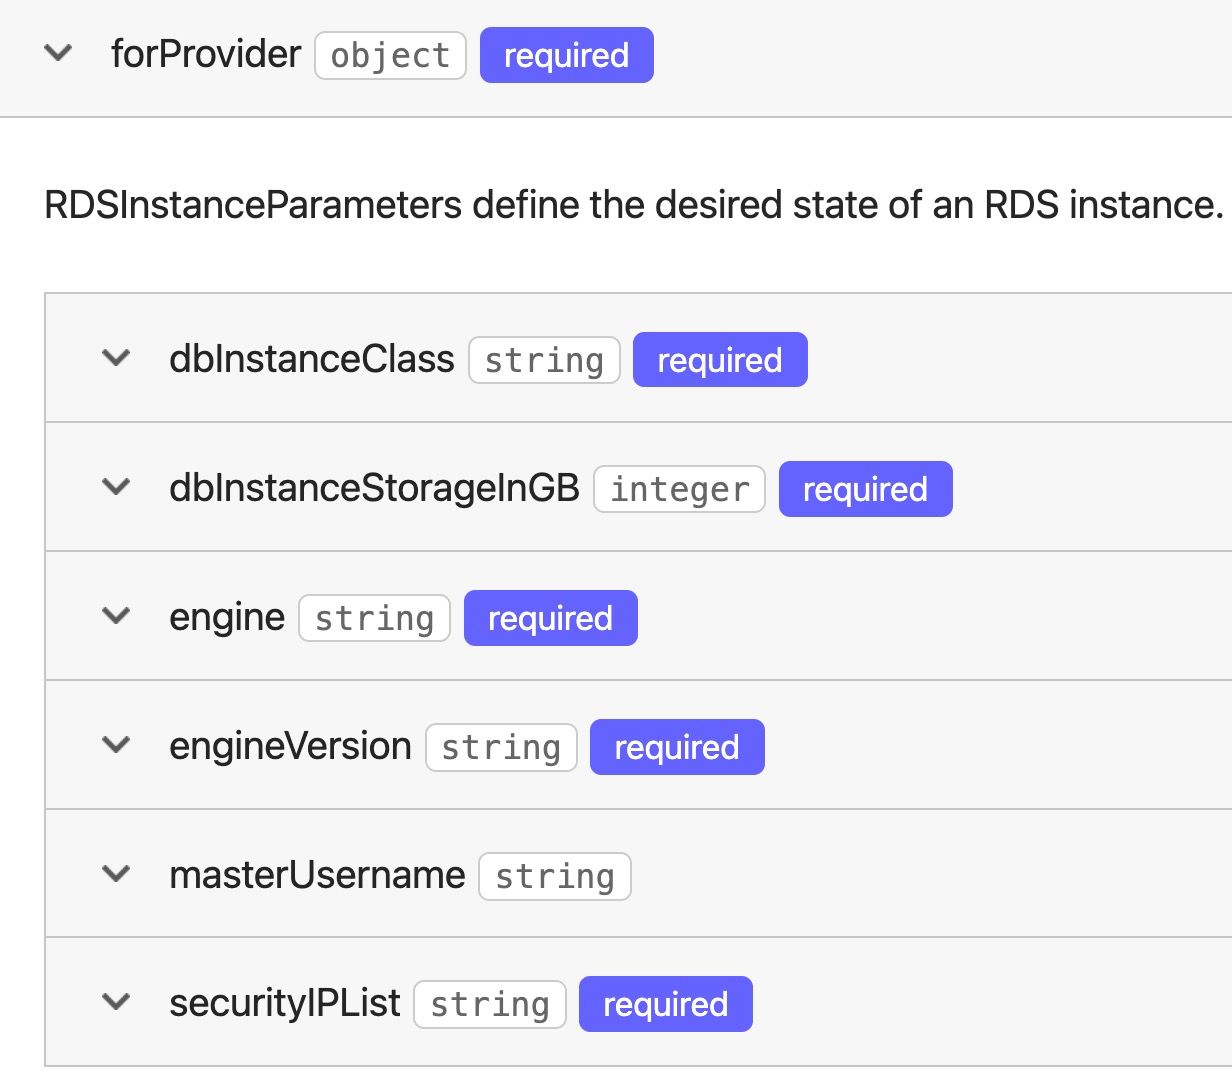Expand the securityIPList property details
Screen dimensions: 1232x1086
[116, 1003]
